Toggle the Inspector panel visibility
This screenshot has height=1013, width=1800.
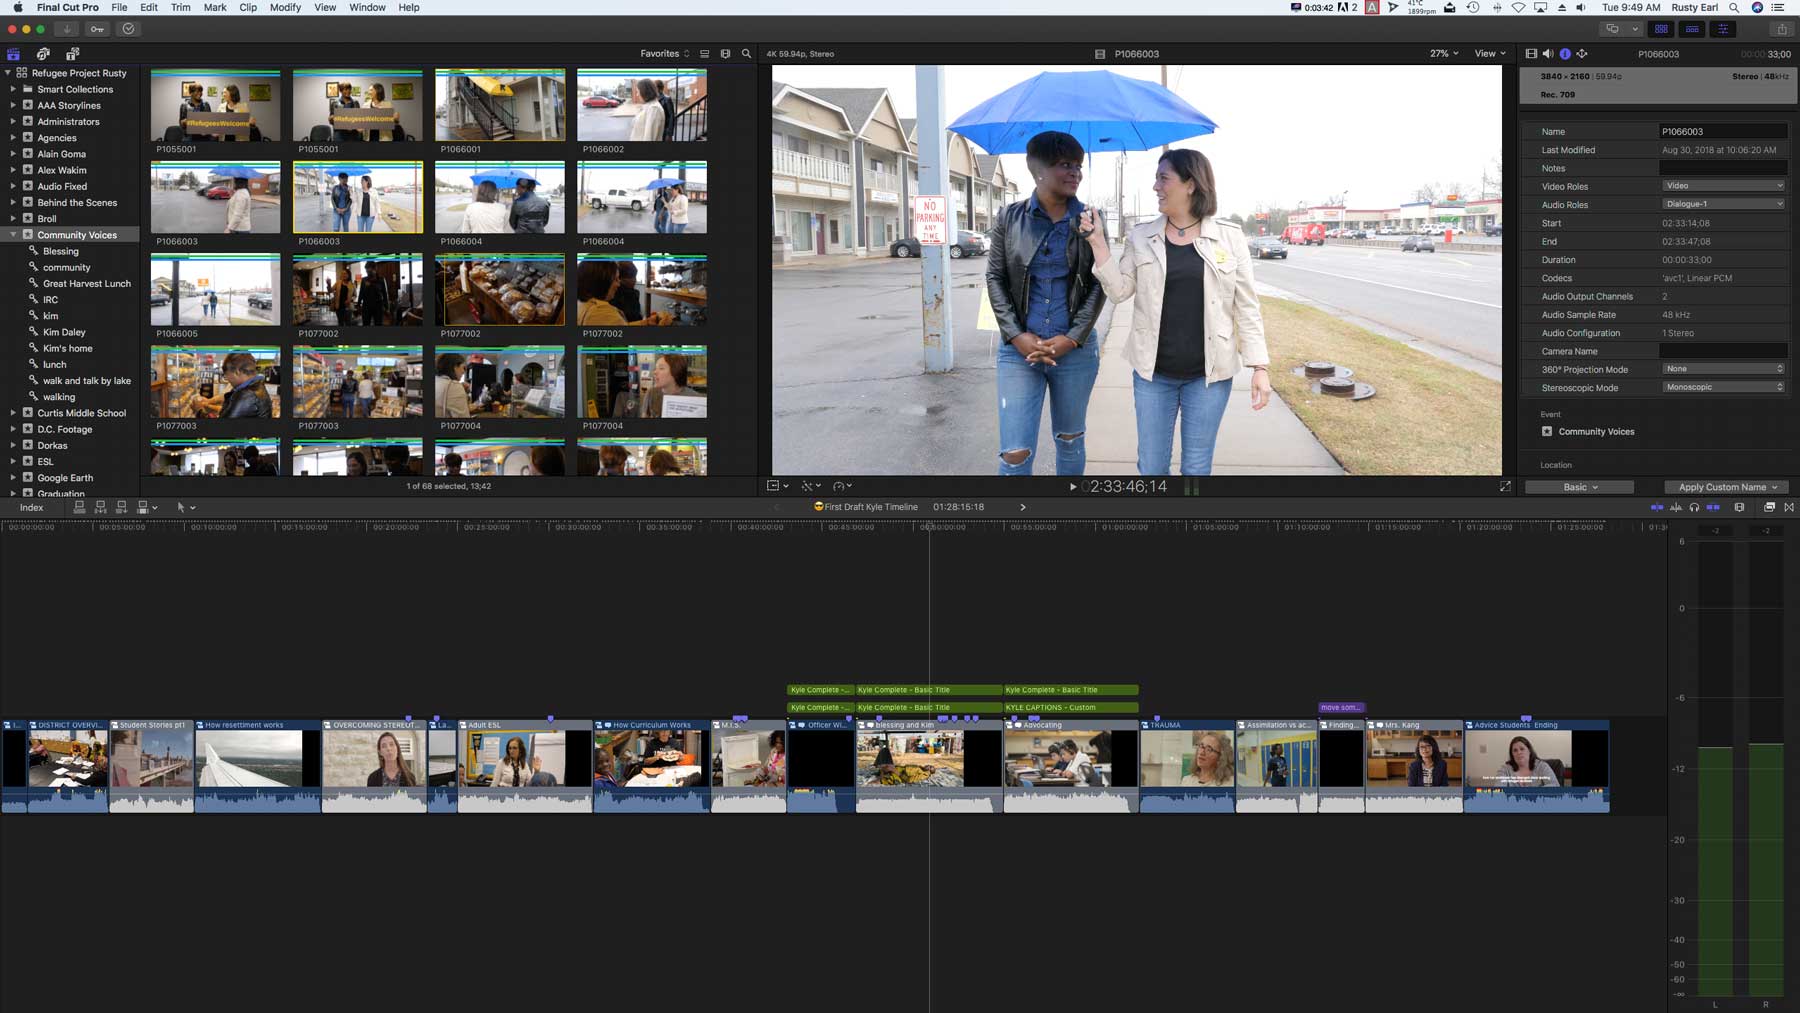(1723, 29)
